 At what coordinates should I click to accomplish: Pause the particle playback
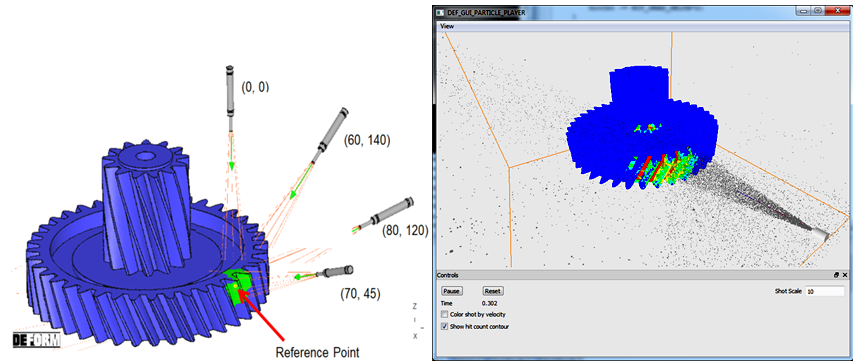(x=452, y=291)
